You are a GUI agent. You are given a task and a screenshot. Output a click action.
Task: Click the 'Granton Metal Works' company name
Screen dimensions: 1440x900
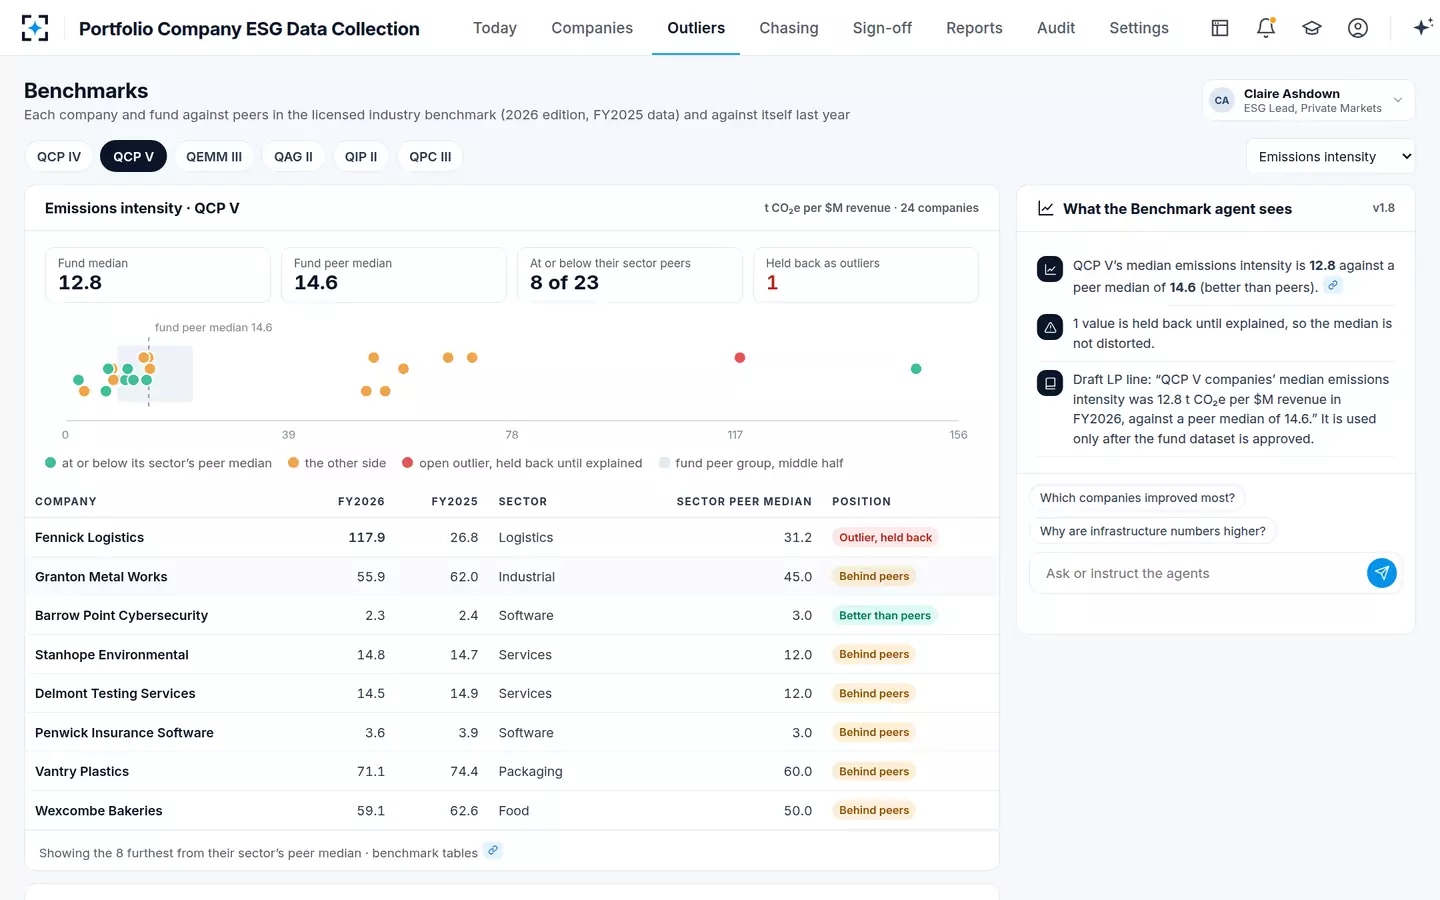click(101, 577)
